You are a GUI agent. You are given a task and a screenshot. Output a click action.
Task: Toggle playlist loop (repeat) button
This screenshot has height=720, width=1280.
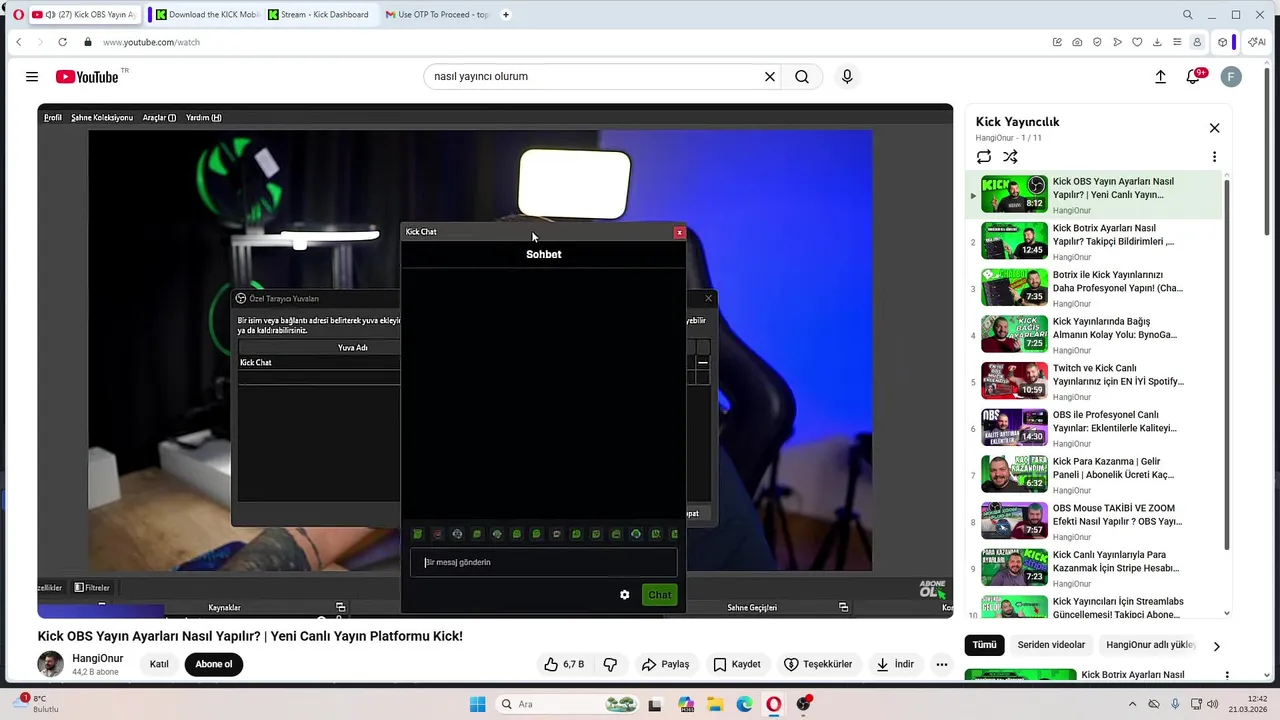(x=984, y=157)
